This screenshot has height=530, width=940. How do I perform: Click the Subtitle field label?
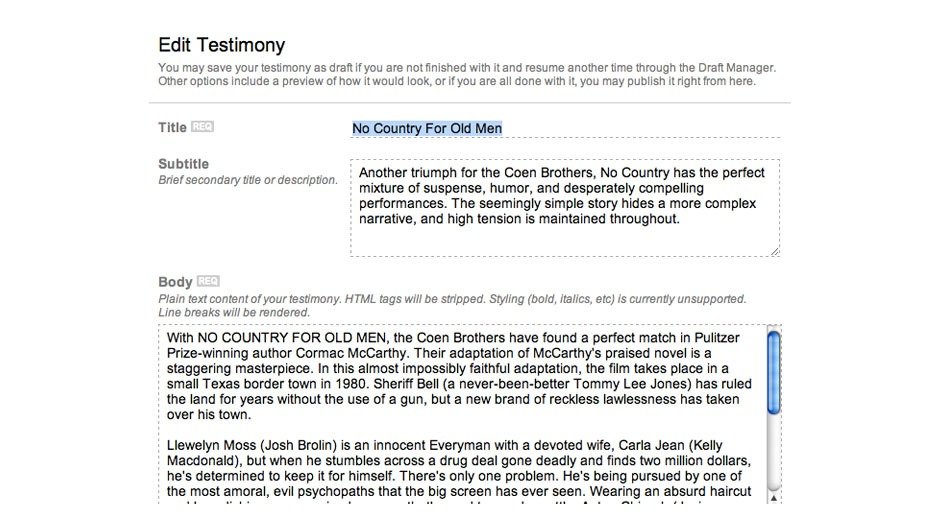[183, 164]
